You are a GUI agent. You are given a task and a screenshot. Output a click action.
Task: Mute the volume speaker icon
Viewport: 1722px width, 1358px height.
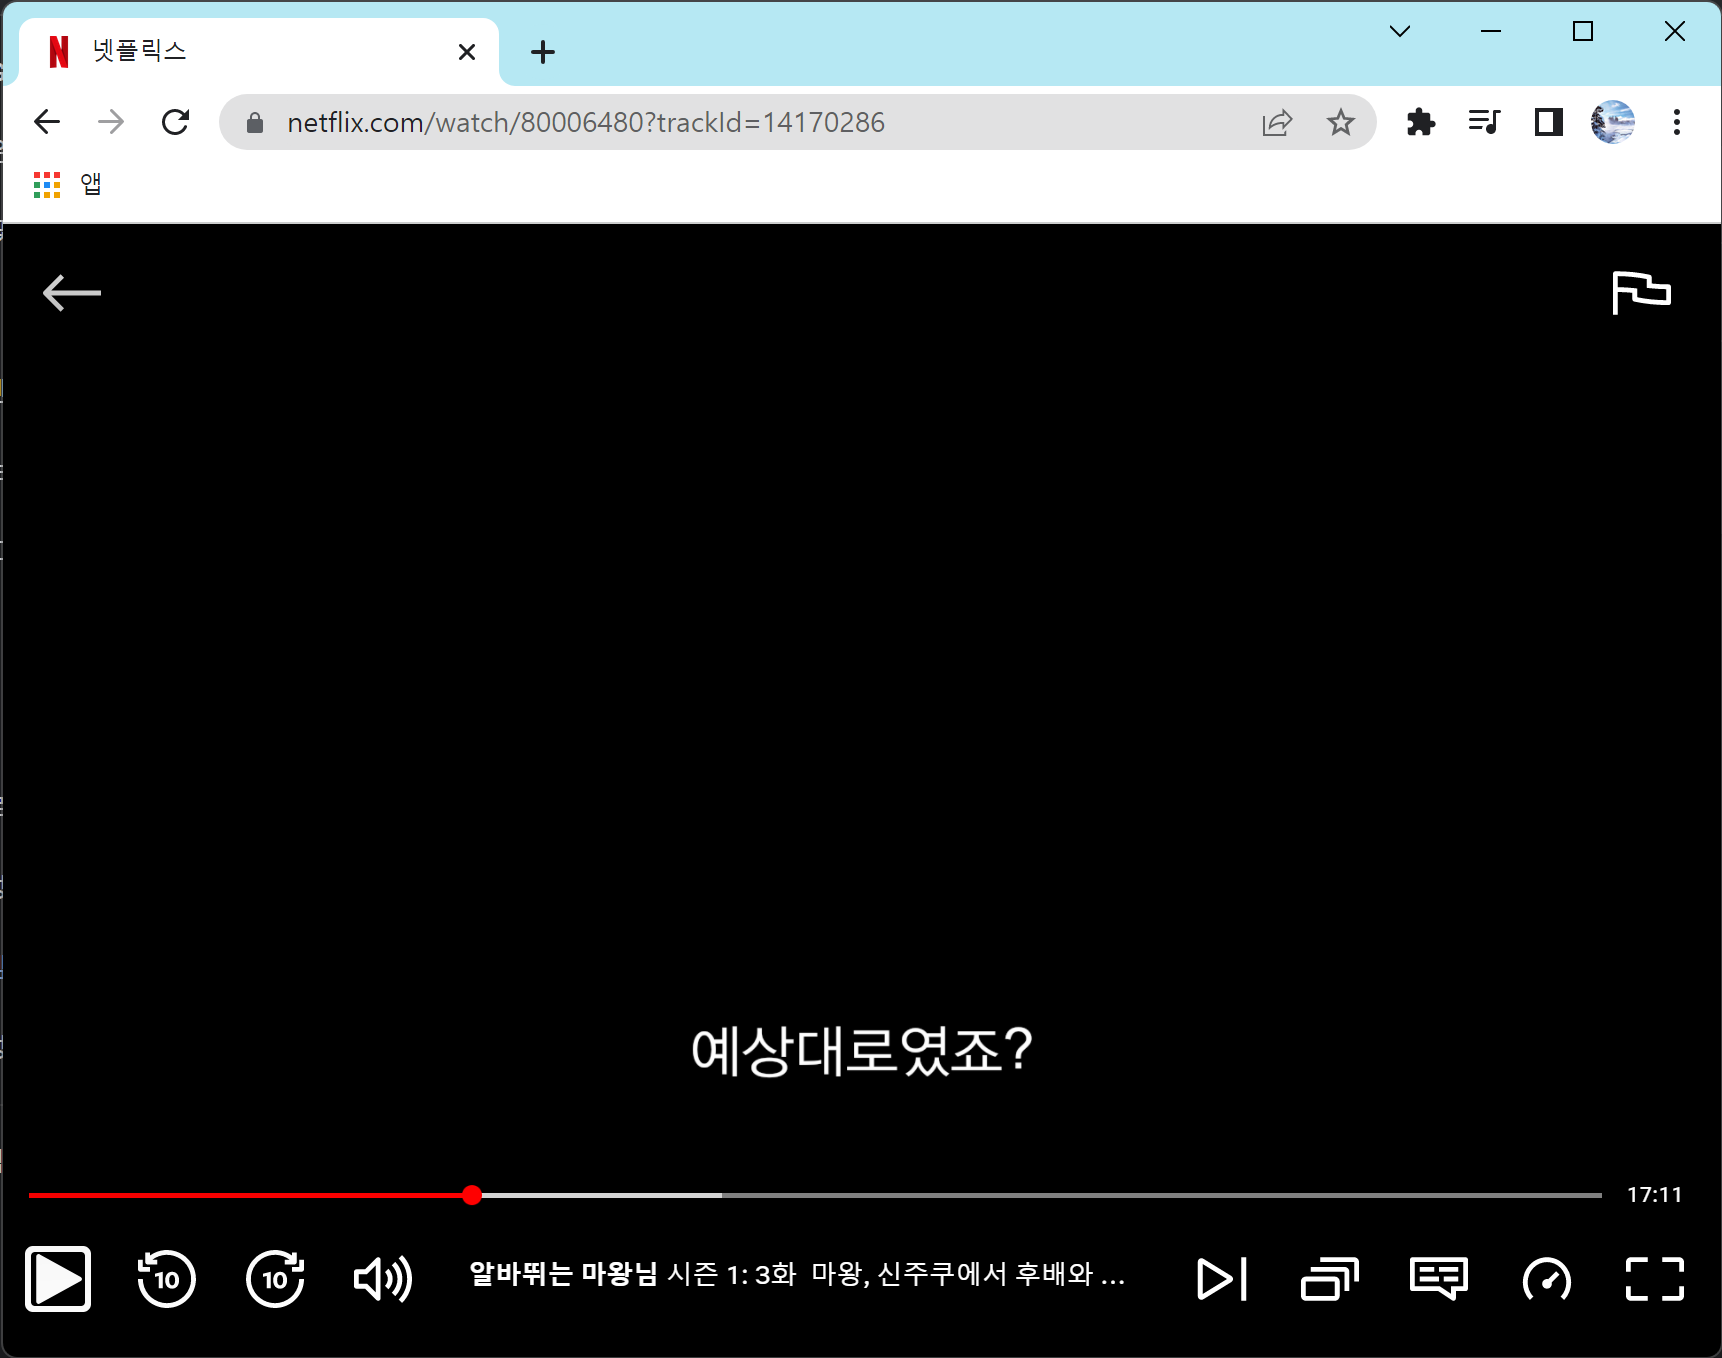(383, 1278)
